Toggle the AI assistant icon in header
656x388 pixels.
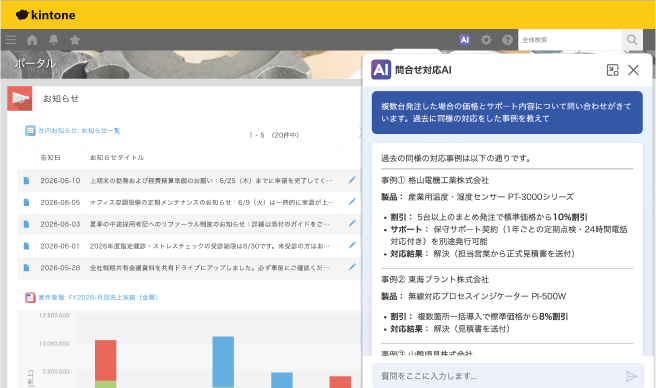click(464, 40)
